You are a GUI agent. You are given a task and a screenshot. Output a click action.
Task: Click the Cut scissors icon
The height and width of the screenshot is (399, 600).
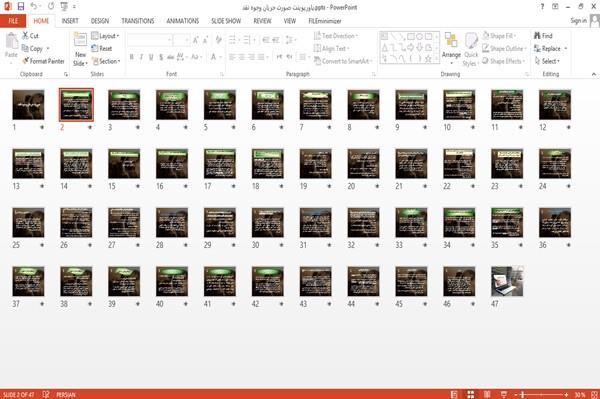26,36
